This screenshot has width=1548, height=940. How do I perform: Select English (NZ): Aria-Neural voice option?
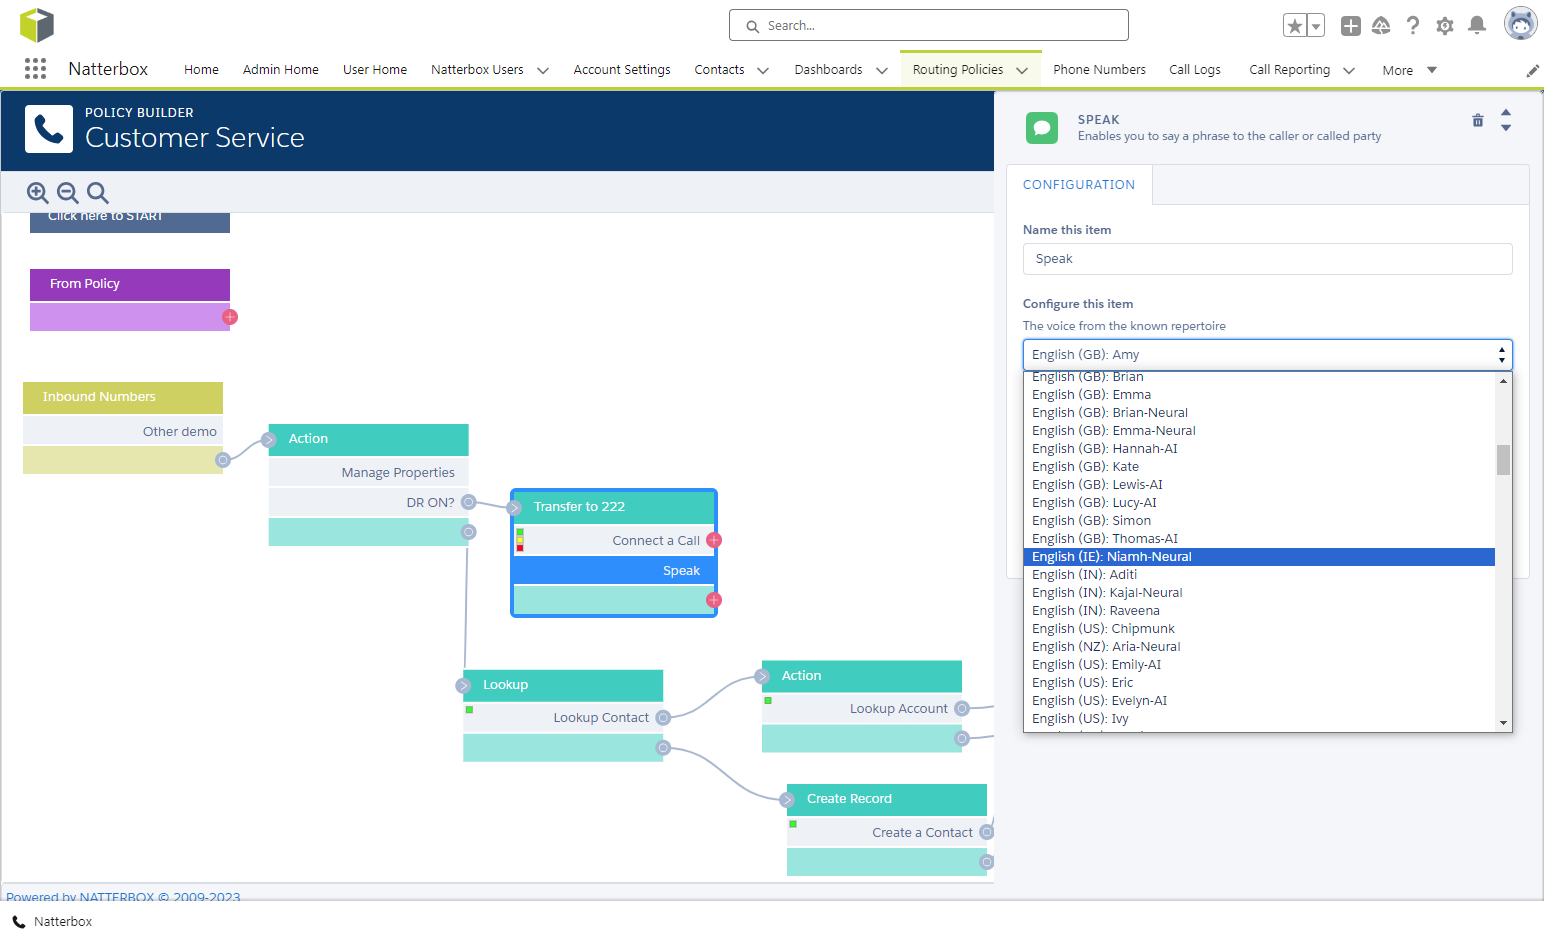1259,647
